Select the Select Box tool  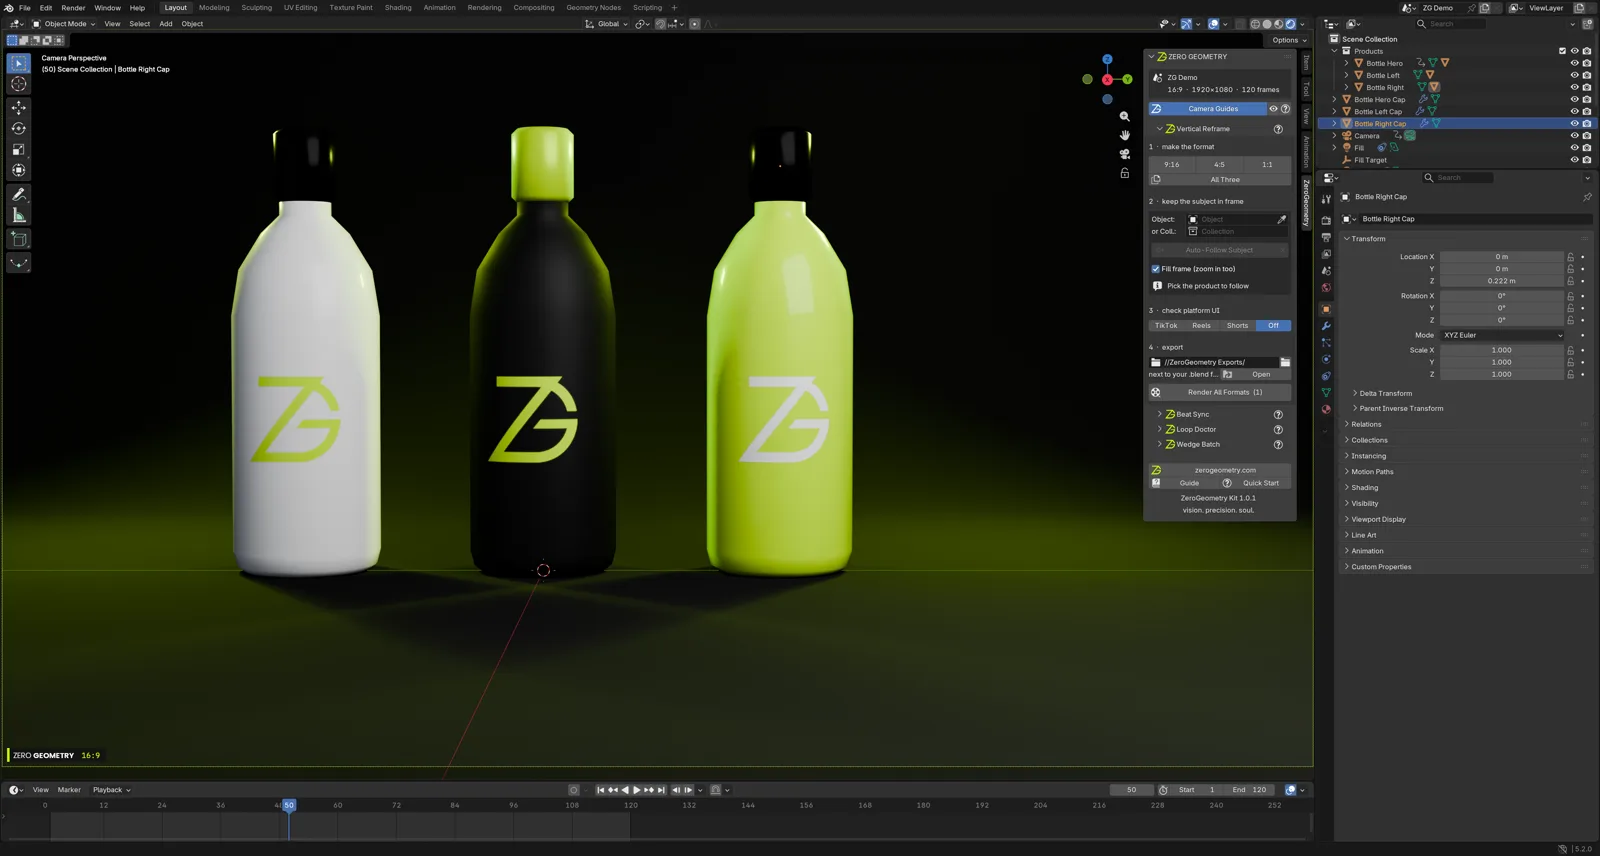point(19,63)
